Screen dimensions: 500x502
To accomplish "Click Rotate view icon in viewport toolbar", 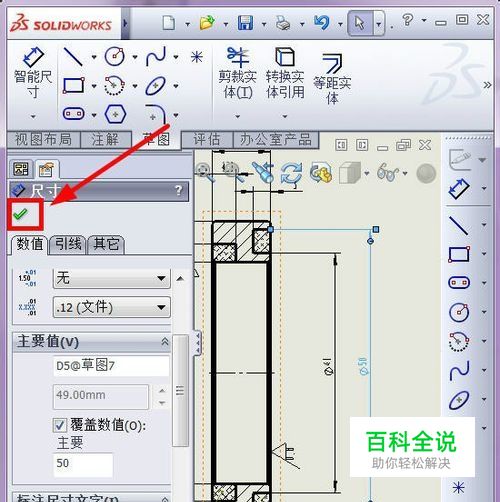I will 291,173.
